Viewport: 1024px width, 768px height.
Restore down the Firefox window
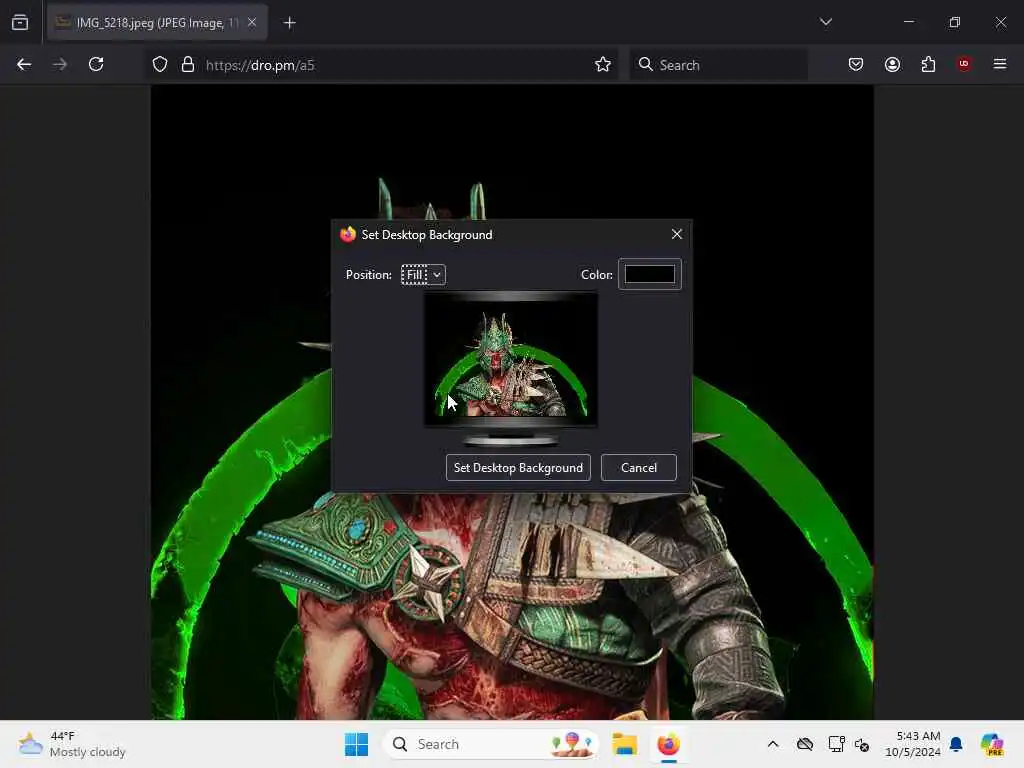pos(954,22)
